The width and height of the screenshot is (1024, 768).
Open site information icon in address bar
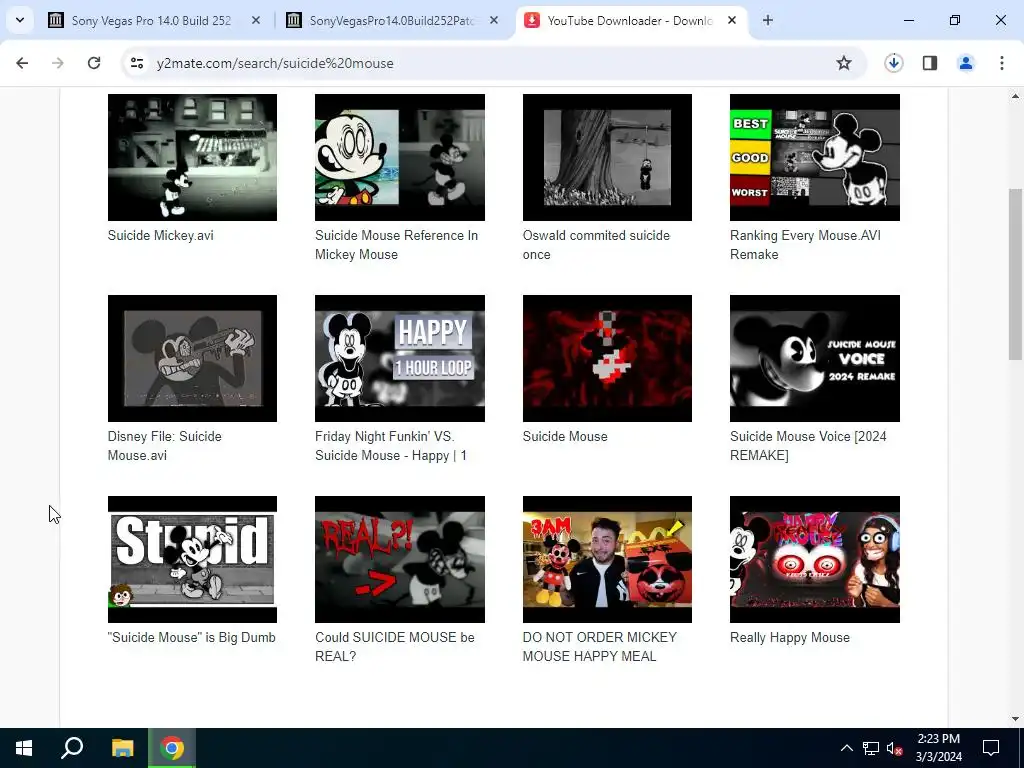(x=137, y=63)
